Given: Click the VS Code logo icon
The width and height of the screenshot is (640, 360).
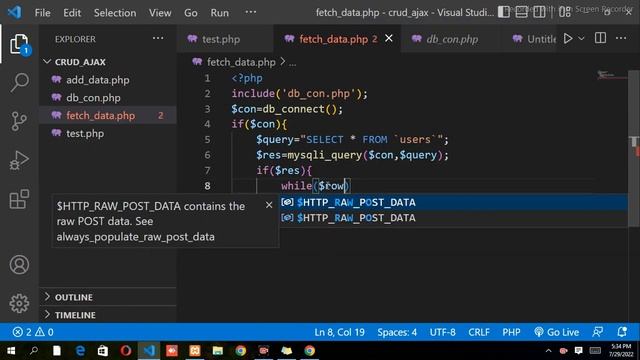Looking at the screenshot, I should [15, 12].
